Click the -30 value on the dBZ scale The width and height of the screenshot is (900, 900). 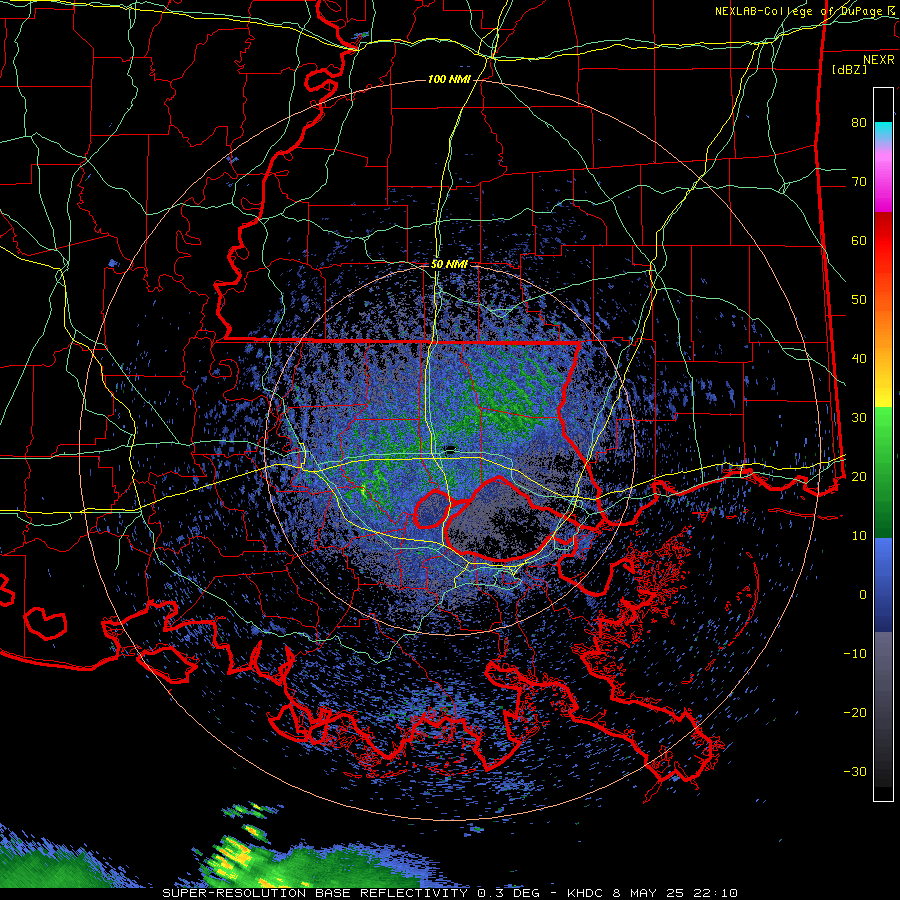855,772
